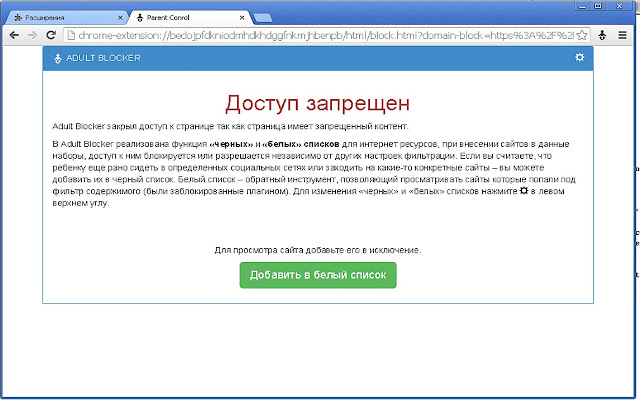The height and width of the screenshot is (400, 640).
Task: Click the ADULT BLOCKER header title
Action: coord(103,58)
